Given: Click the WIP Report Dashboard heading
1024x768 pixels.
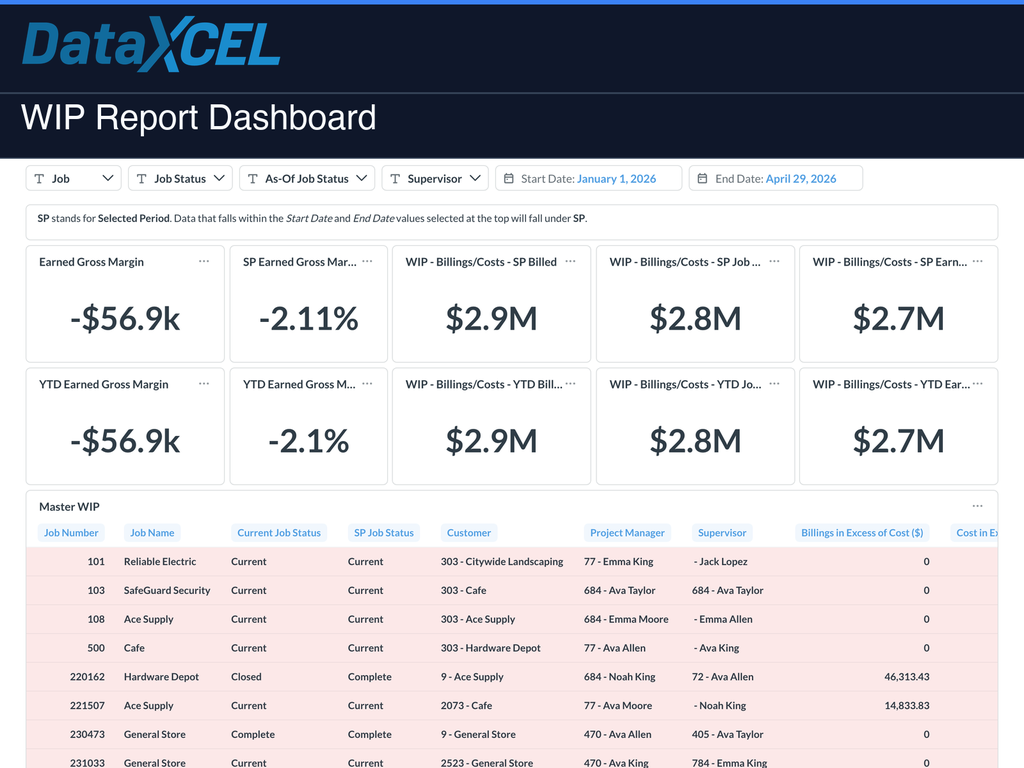Looking at the screenshot, I should pos(199,118).
